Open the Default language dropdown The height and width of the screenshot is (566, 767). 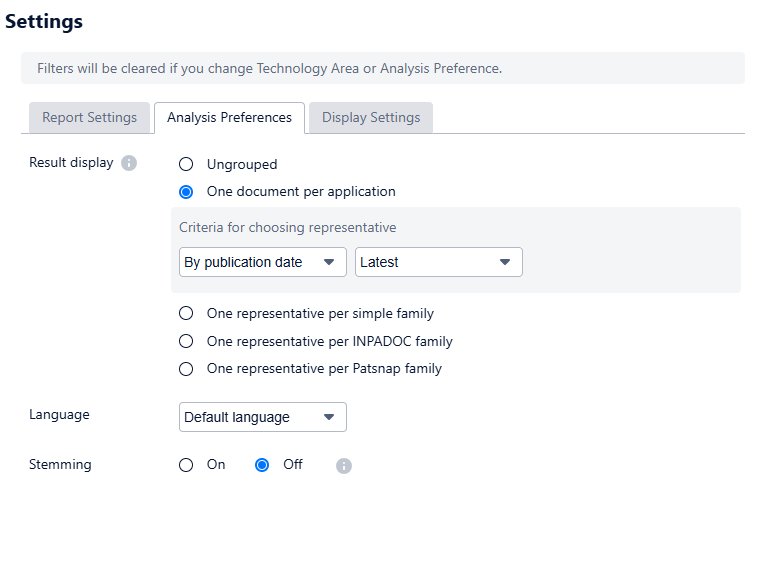click(x=262, y=417)
